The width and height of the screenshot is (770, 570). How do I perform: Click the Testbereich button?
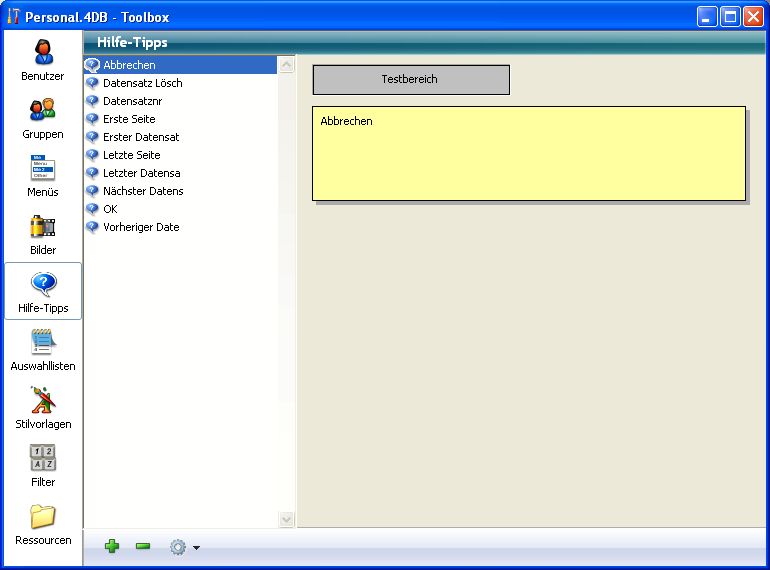point(410,80)
